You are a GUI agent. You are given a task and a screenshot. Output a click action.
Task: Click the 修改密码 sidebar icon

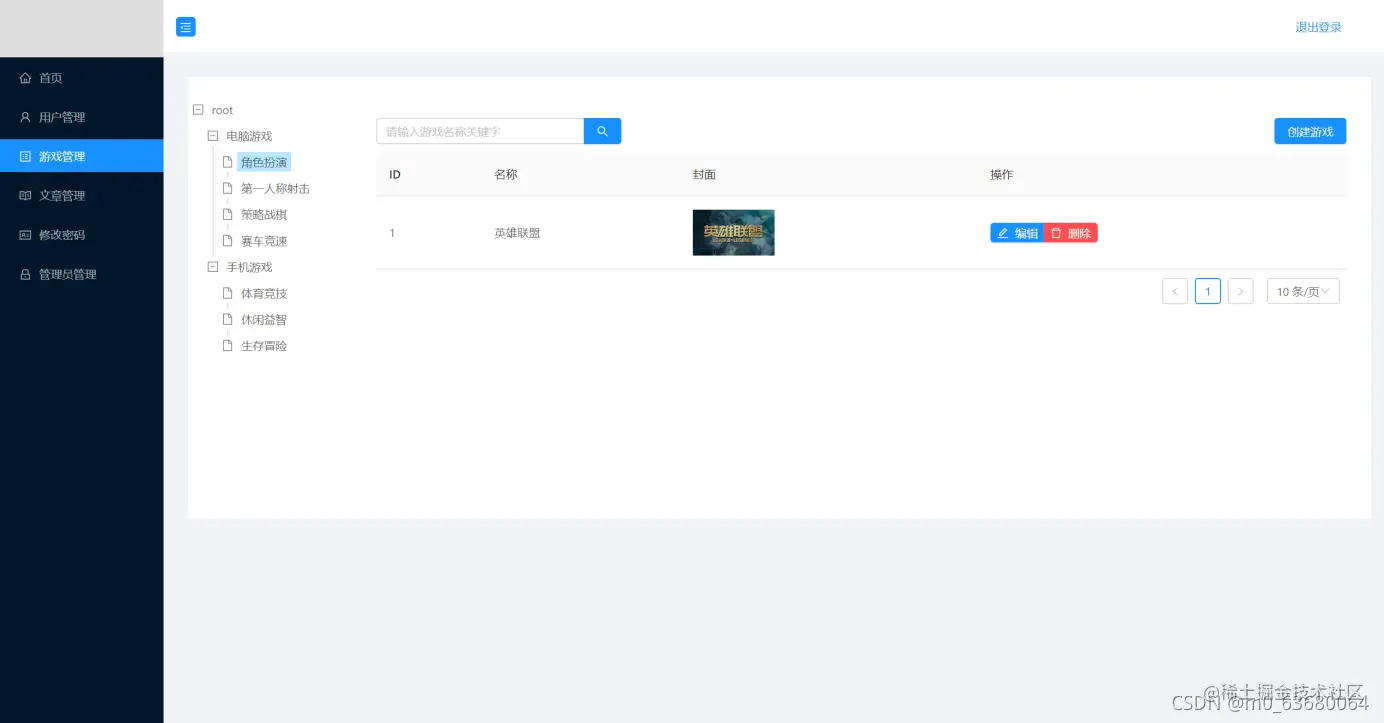point(23,234)
